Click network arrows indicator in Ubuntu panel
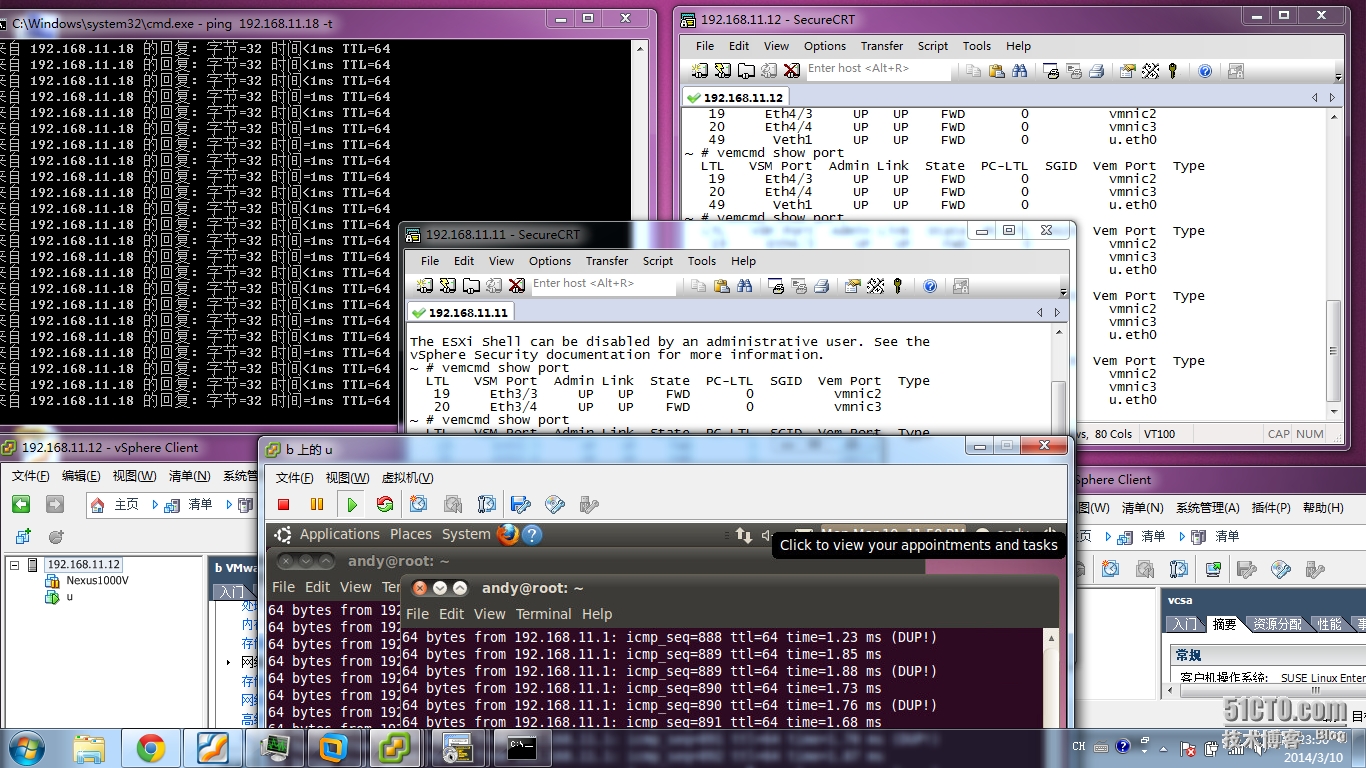The width and height of the screenshot is (1366, 768). point(743,535)
